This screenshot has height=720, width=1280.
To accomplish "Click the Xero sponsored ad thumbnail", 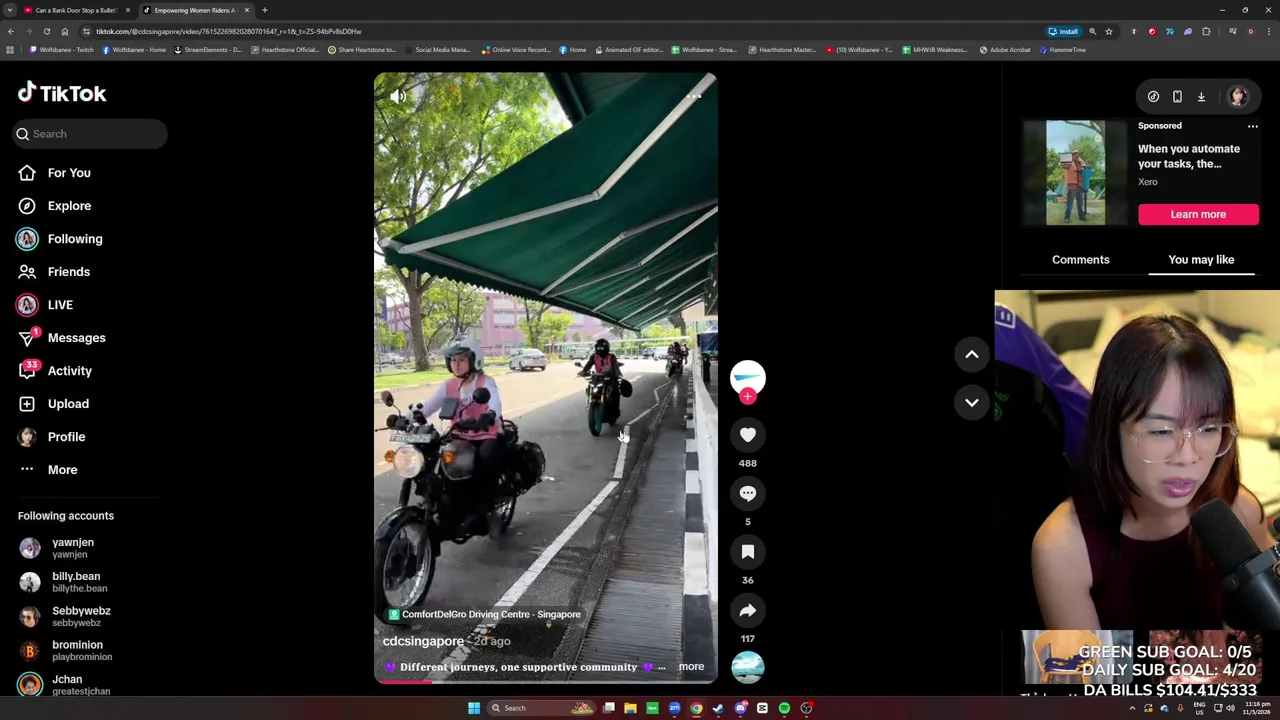I will 1076,173.
